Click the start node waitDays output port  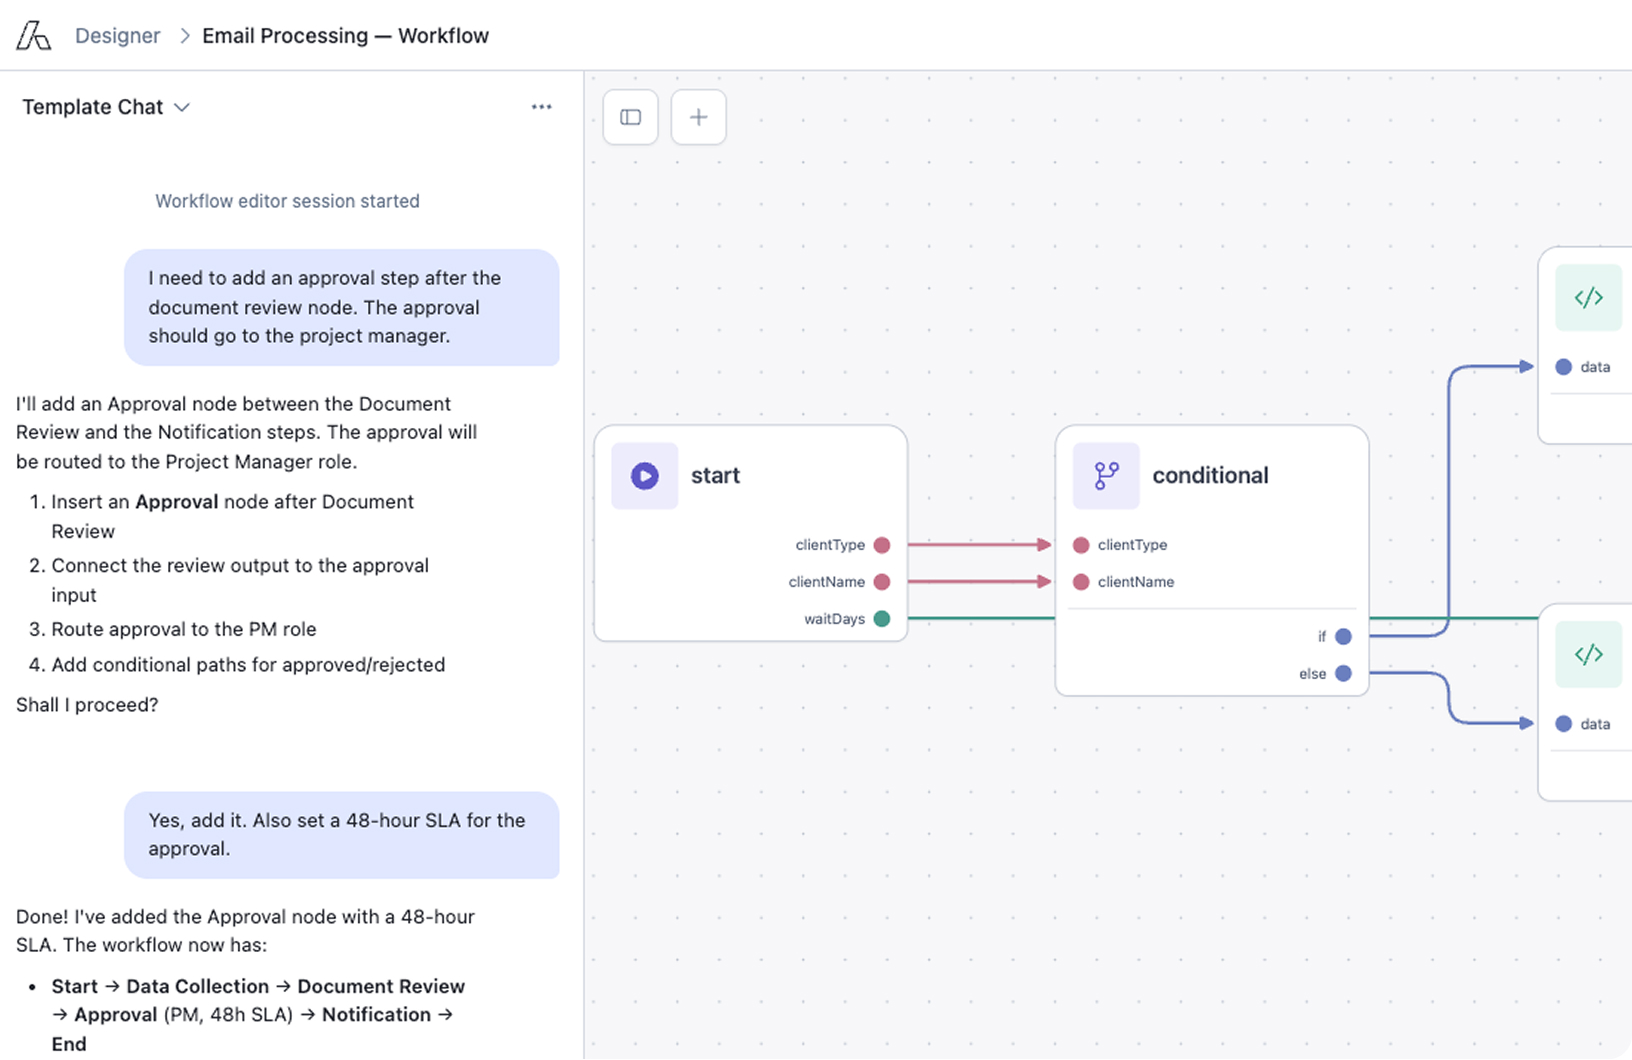coord(882,619)
